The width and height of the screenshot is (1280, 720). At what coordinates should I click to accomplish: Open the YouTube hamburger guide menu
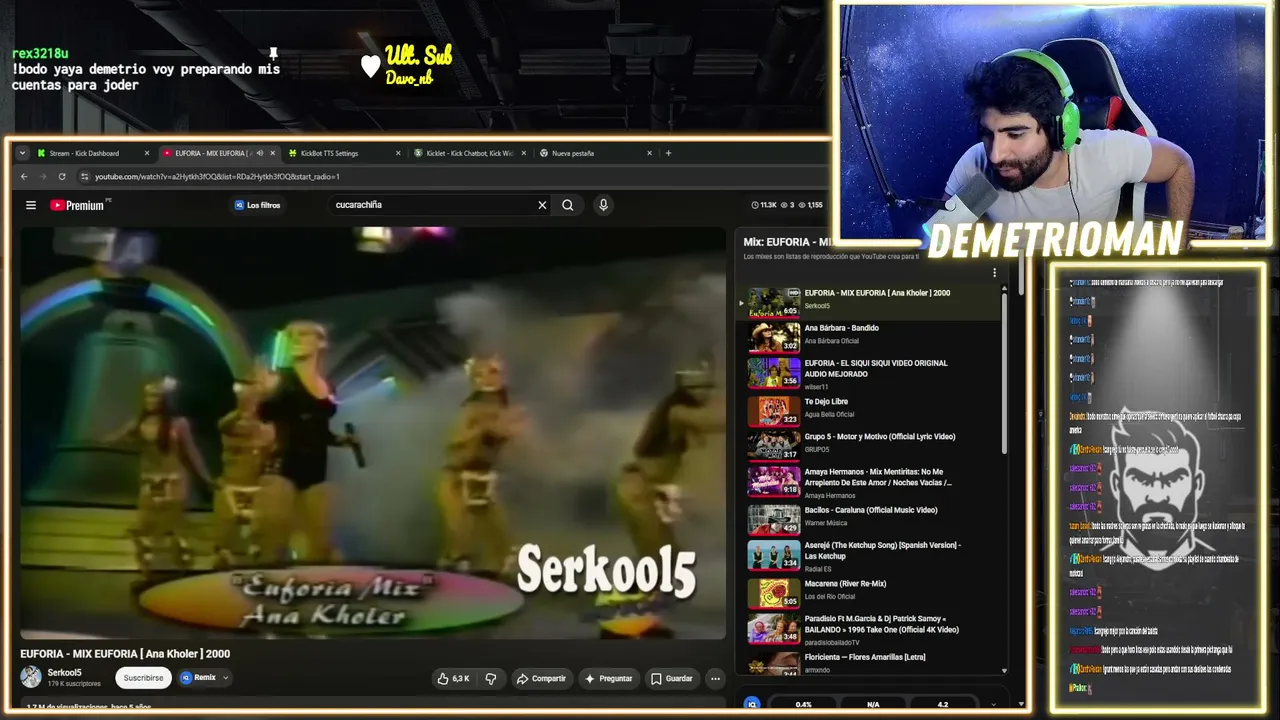pyautogui.click(x=31, y=205)
